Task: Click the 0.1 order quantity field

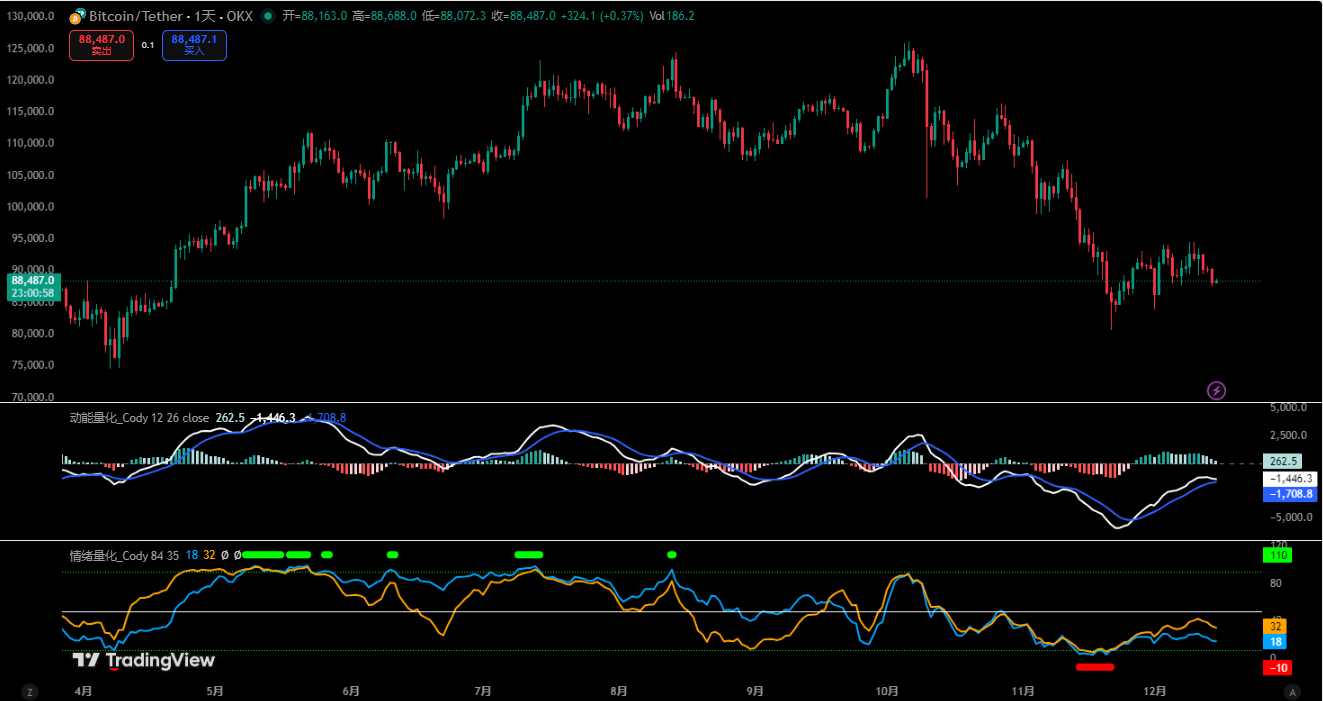Action: pos(146,45)
